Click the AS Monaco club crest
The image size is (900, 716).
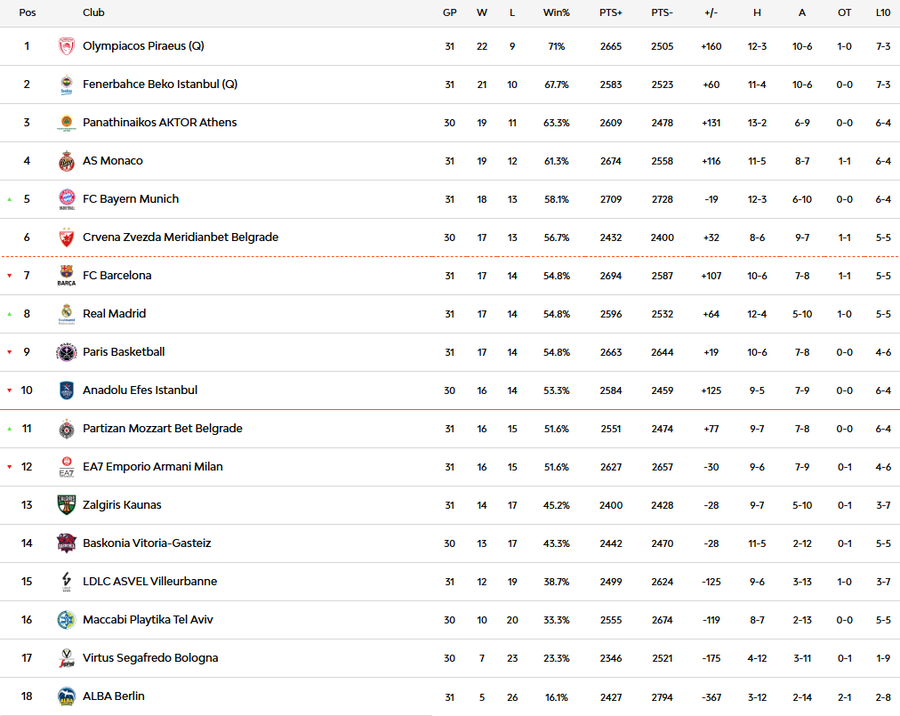pyautogui.click(x=66, y=161)
